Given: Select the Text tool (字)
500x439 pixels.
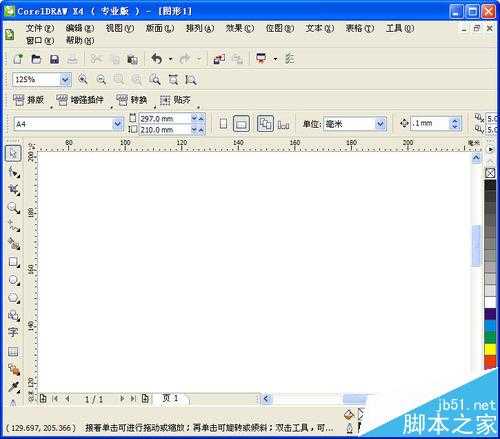Looking at the screenshot, I should 13,332.
